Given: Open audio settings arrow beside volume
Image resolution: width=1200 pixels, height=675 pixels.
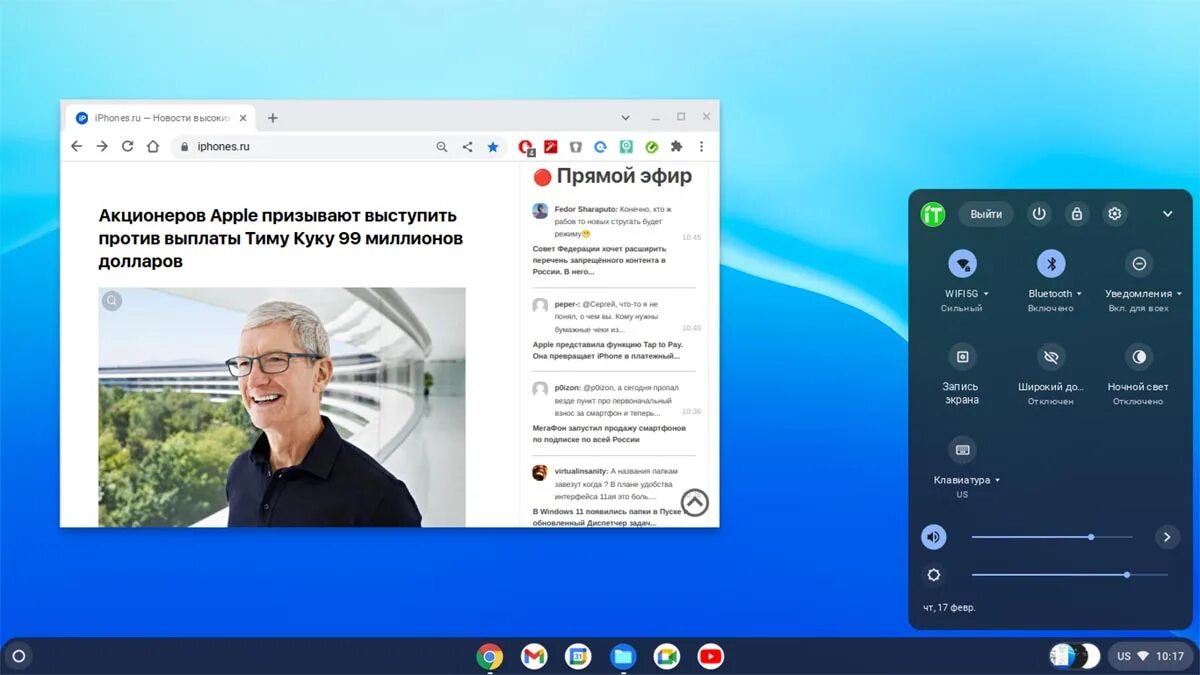Looking at the screenshot, I should coord(1166,537).
